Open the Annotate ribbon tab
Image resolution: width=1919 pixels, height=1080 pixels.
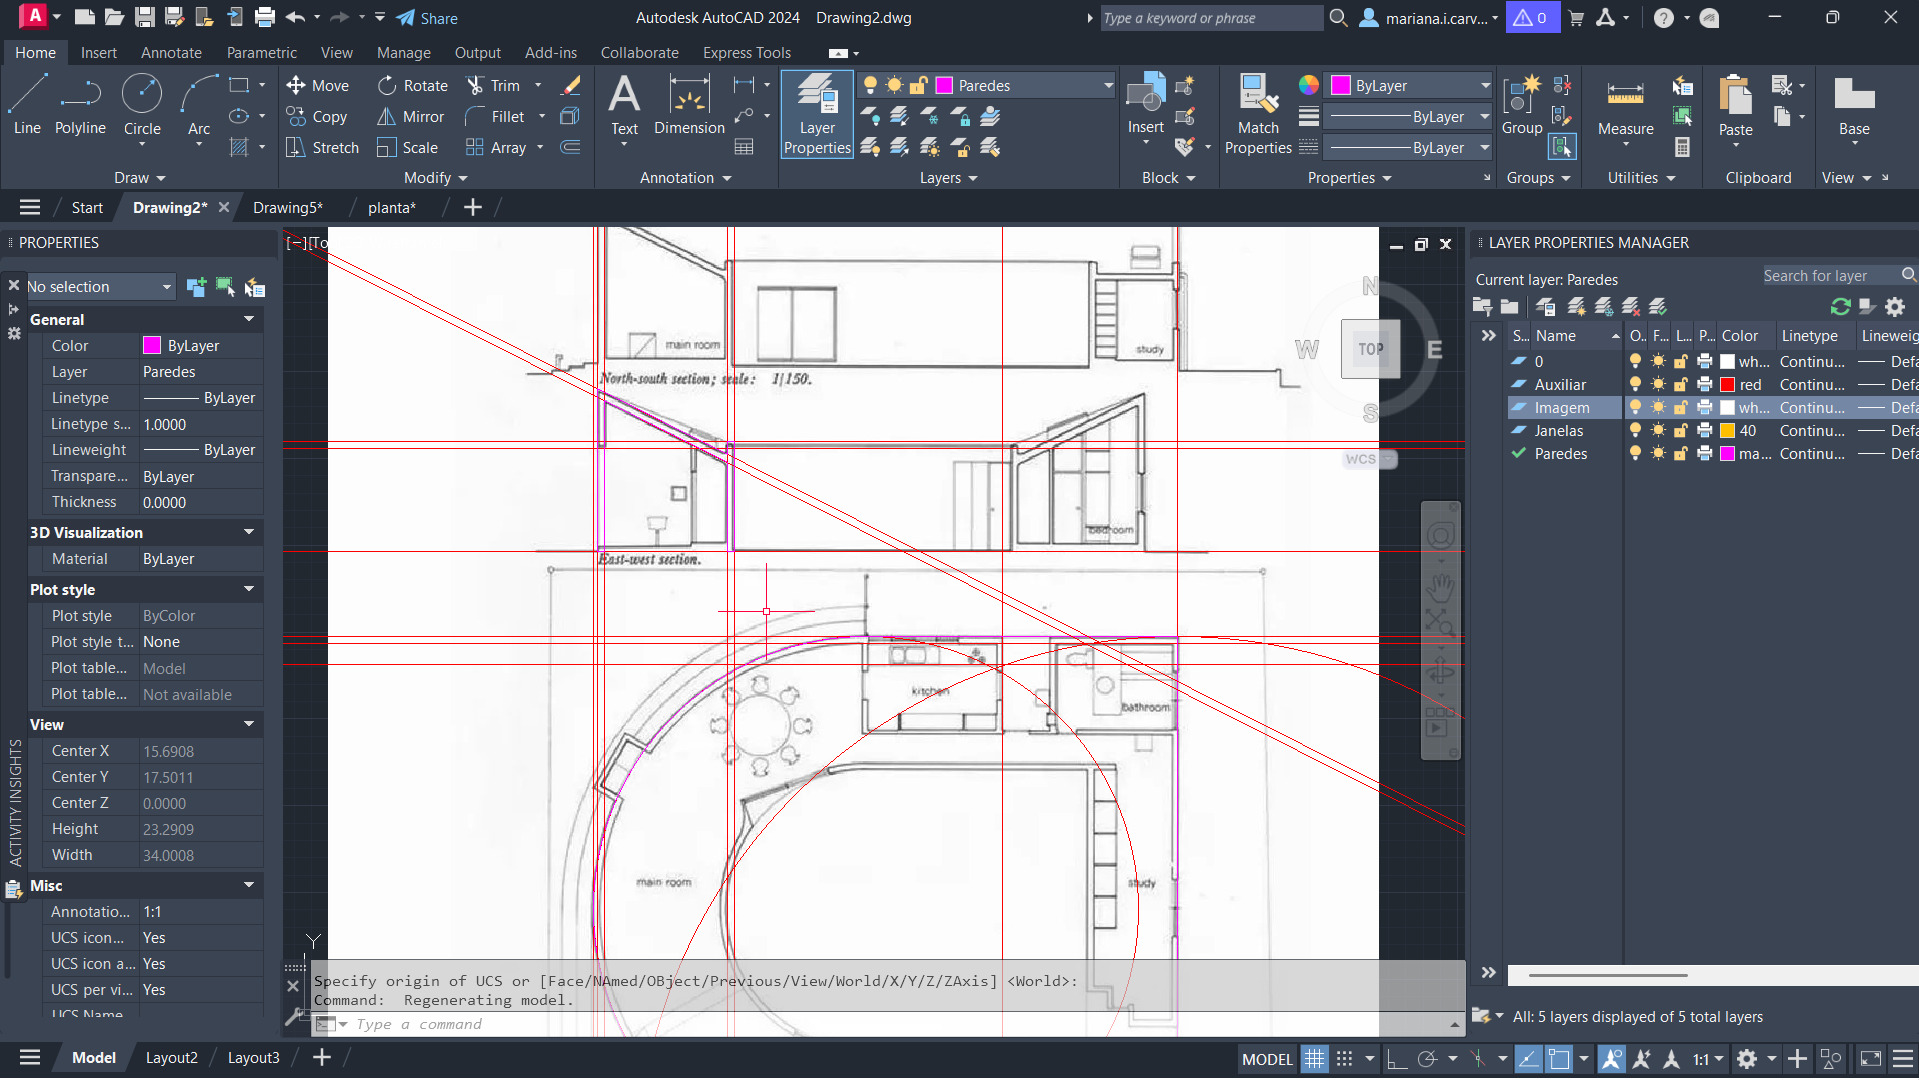171,53
